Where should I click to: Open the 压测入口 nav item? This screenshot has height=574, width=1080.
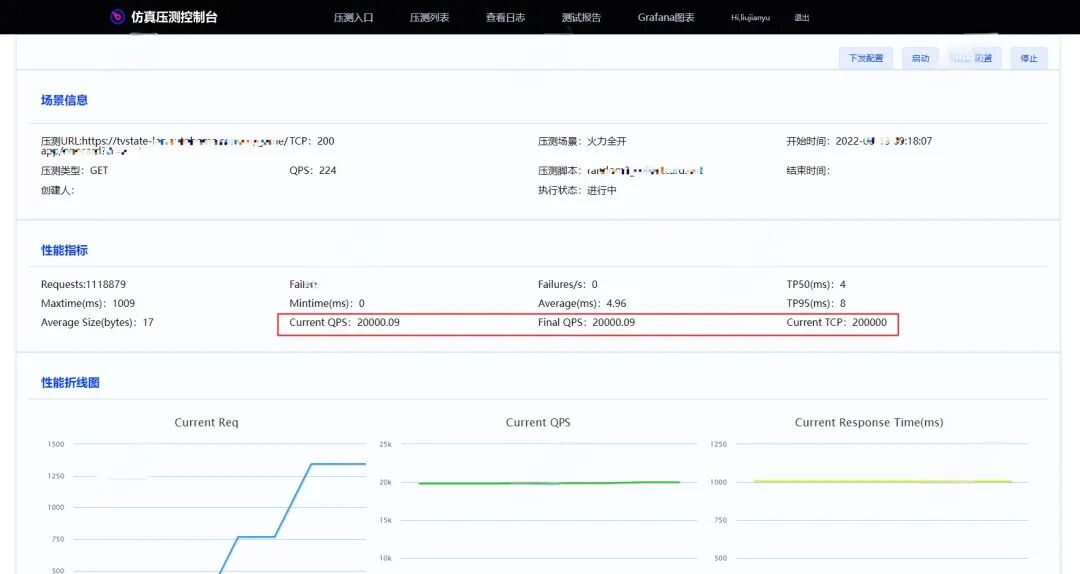click(353, 17)
